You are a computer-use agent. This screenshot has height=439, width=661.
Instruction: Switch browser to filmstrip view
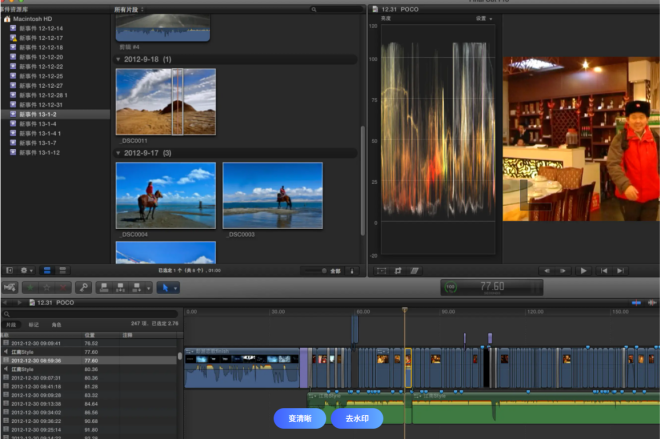pyautogui.click(x=46, y=270)
